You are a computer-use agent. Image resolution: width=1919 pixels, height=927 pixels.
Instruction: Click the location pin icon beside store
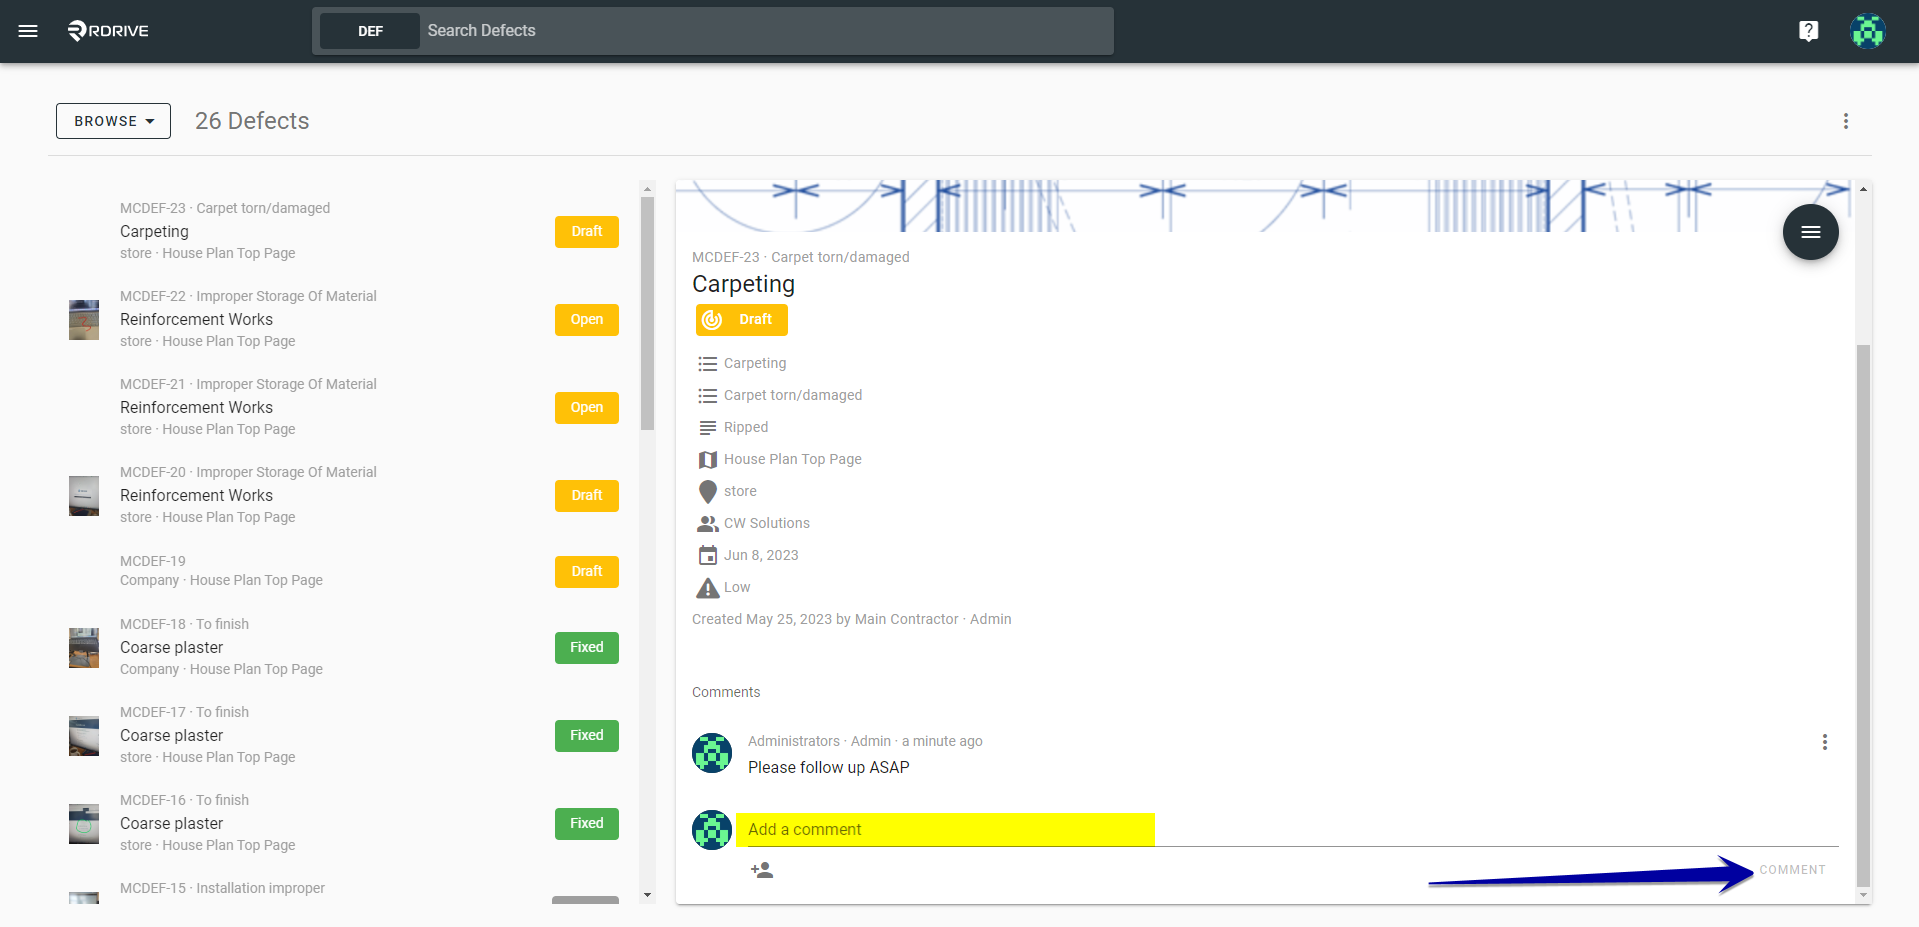(x=708, y=492)
